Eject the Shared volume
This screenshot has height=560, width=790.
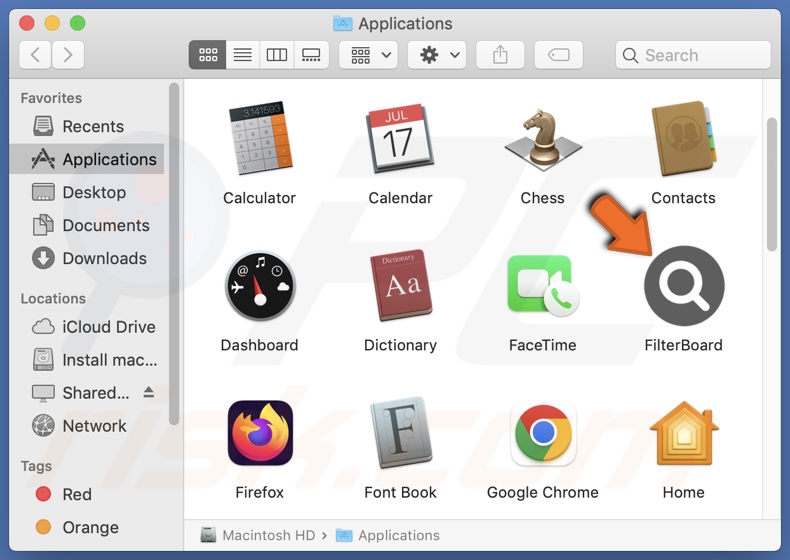pyautogui.click(x=149, y=392)
